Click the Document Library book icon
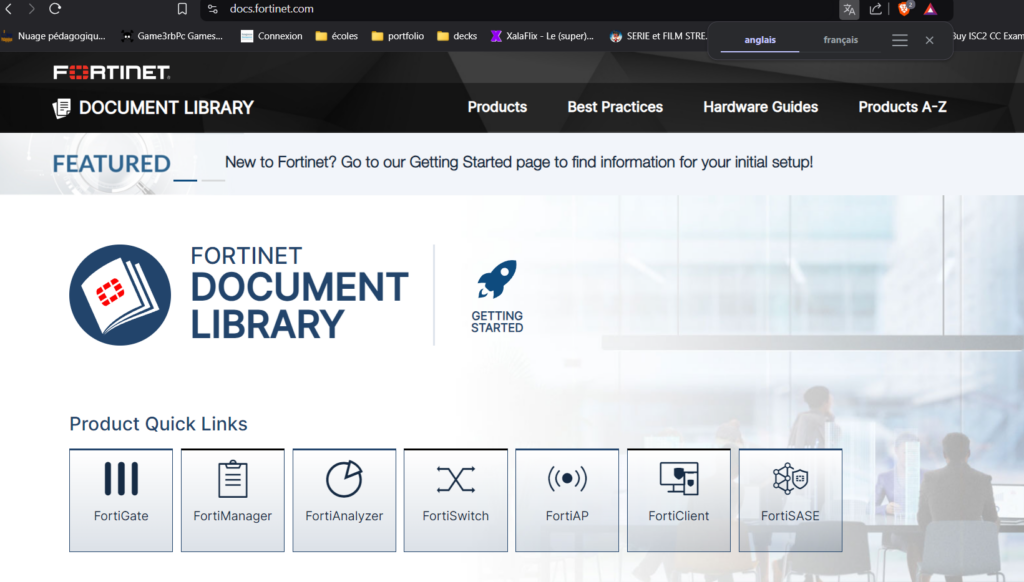1024x582 pixels. click(61, 108)
